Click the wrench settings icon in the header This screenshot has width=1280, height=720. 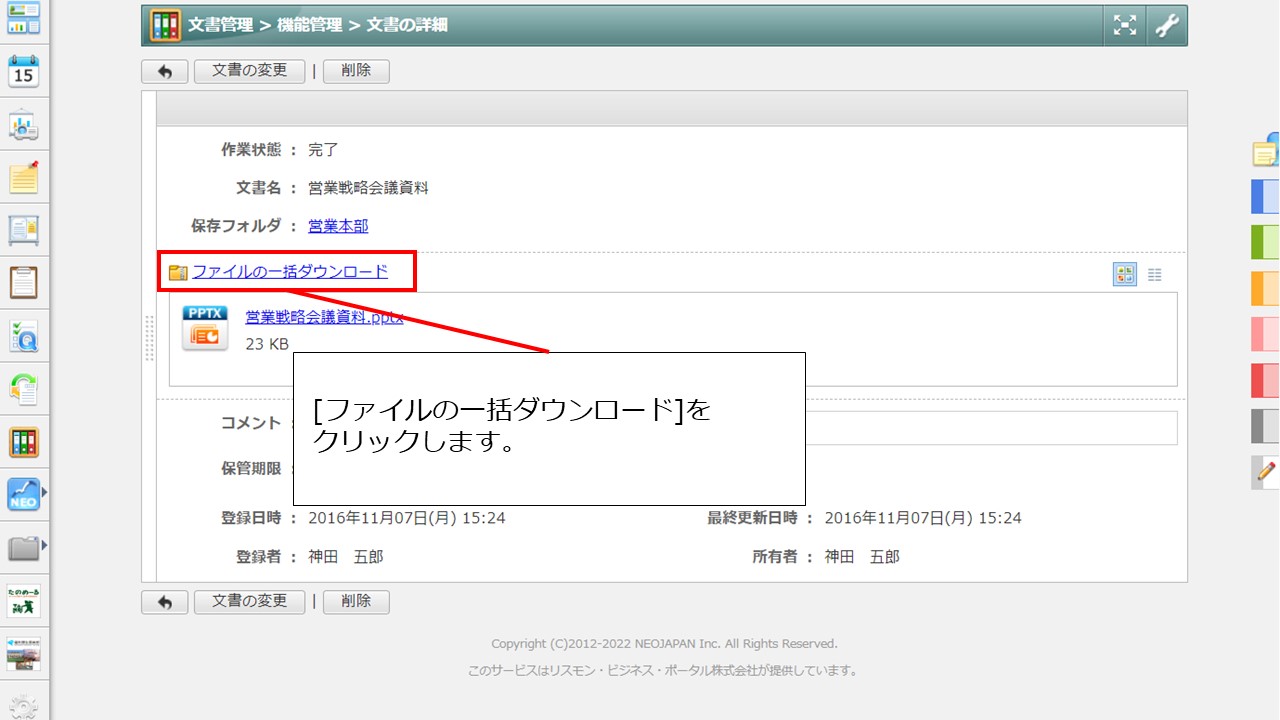(x=1166, y=25)
